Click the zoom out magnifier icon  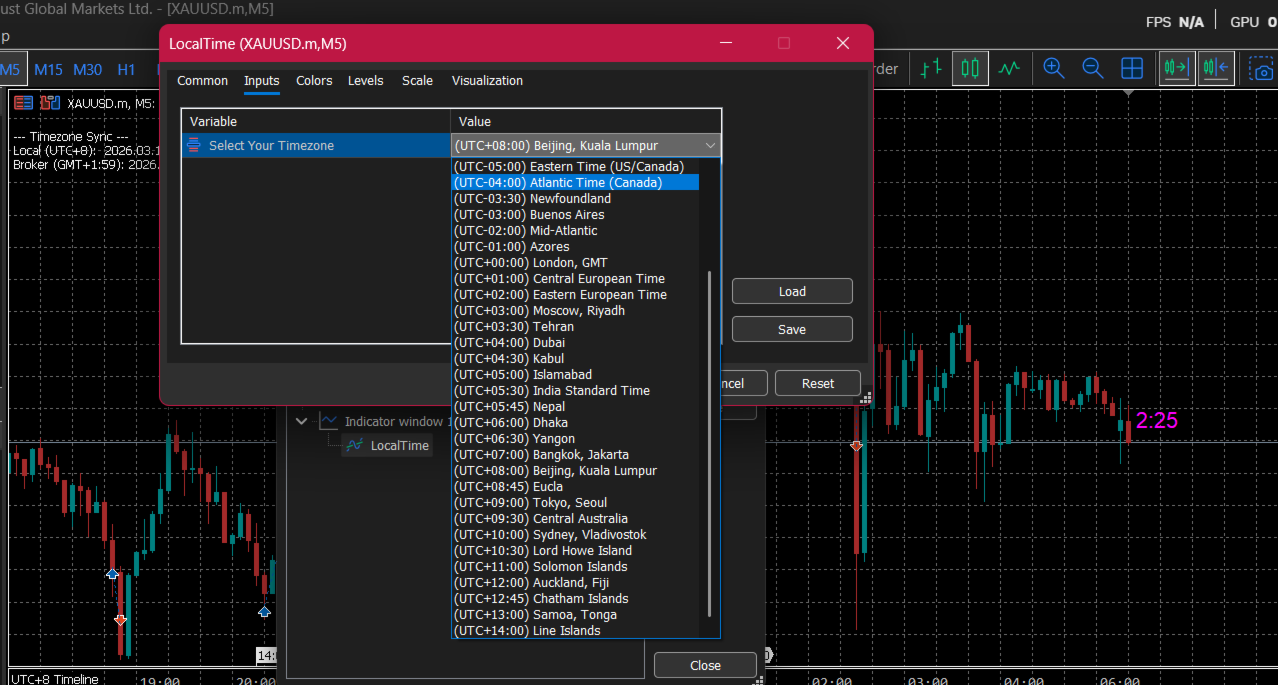tap(1092, 69)
